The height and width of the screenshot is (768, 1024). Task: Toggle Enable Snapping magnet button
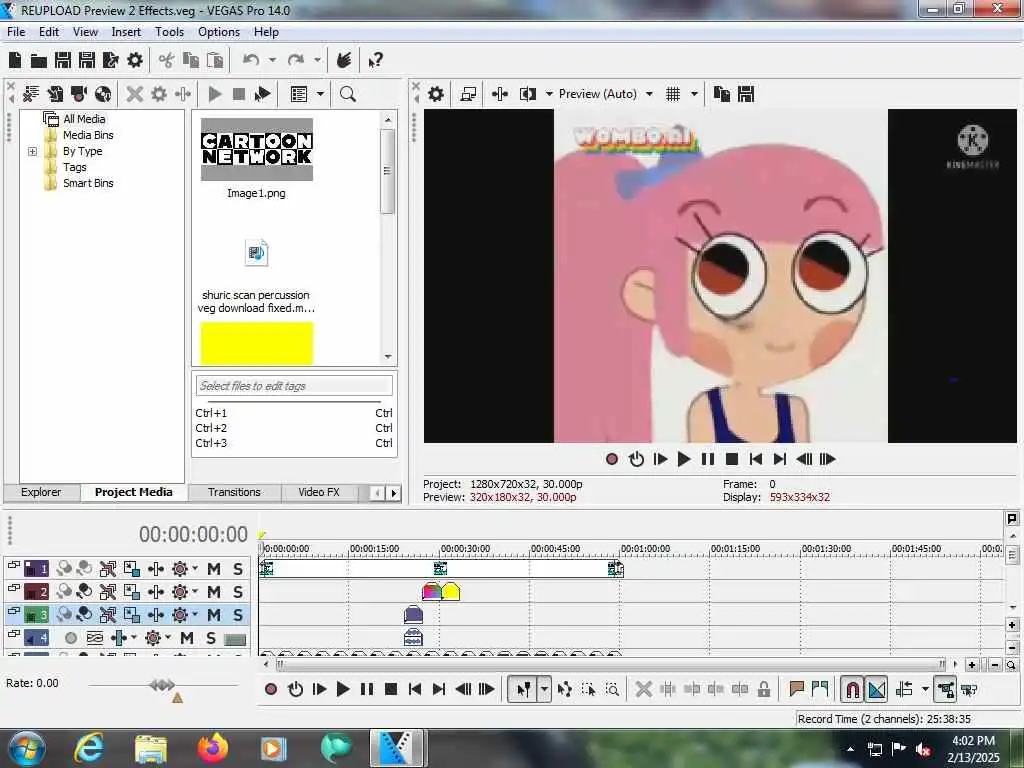click(x=852, y=690)
